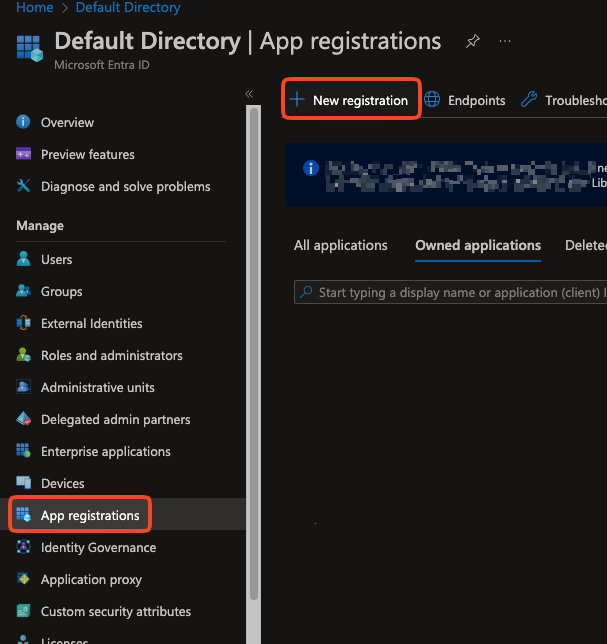The image size is (607, 644).
Task: Click the Delegated admin partners icon
Action: 23,419
